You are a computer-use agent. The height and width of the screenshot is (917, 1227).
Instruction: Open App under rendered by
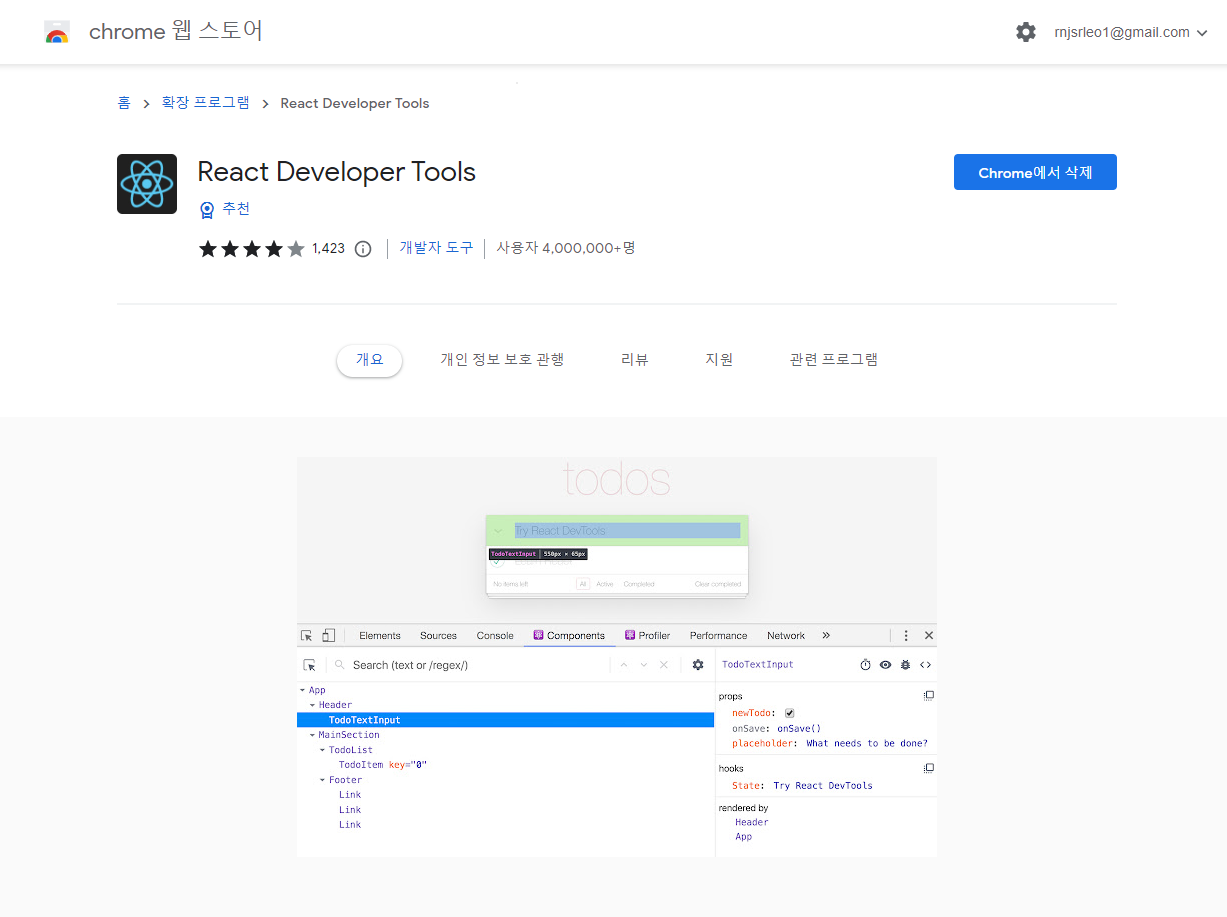pyautogui.click(x=744, y=837)
